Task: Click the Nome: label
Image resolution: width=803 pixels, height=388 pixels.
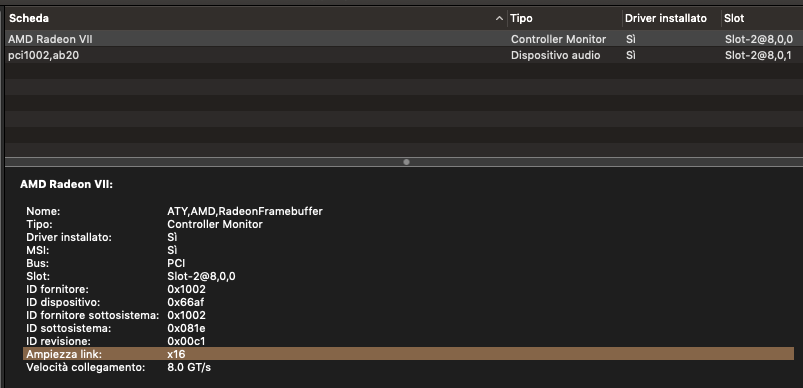Action: pos(43,211)
